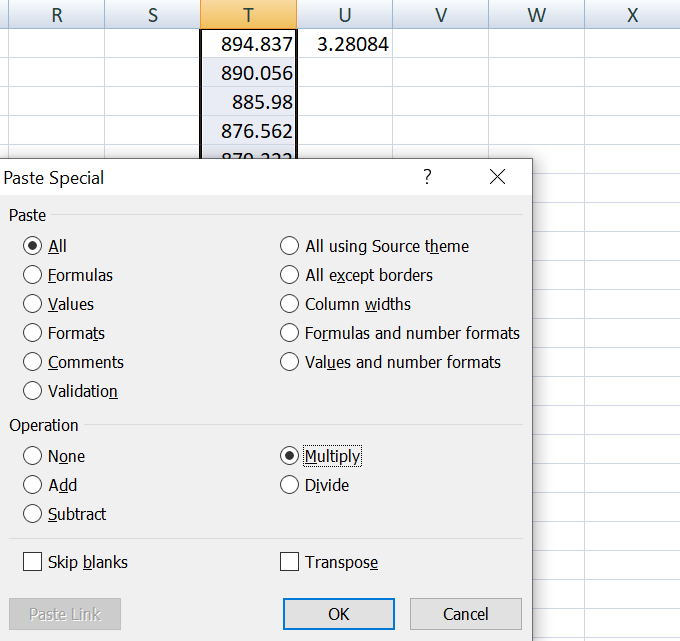Select the Validation radio button

coord(32,391)
